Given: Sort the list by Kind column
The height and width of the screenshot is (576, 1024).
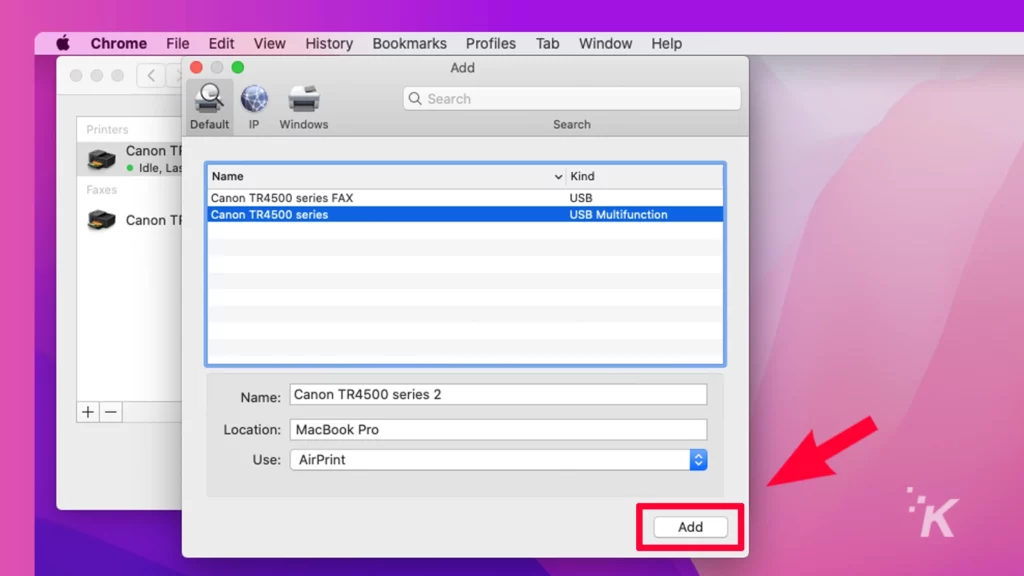Looking at the screenshot, I should tap(645, 176).
